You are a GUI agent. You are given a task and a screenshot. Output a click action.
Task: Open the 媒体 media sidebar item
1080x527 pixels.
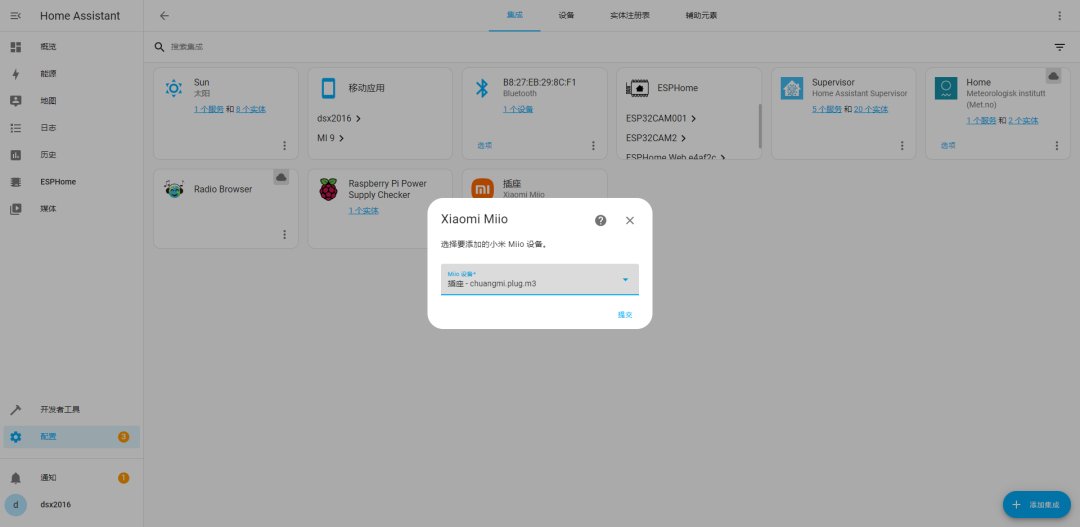click(x=72, y=209)
